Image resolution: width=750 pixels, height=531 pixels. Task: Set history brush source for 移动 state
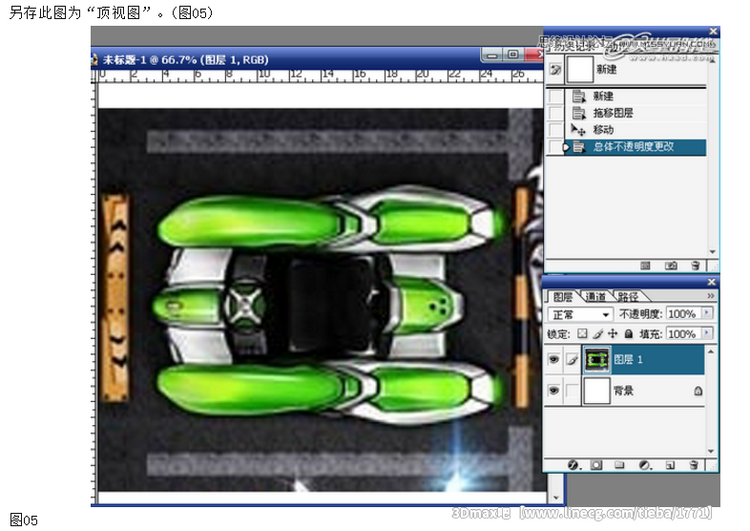[555, 130]
